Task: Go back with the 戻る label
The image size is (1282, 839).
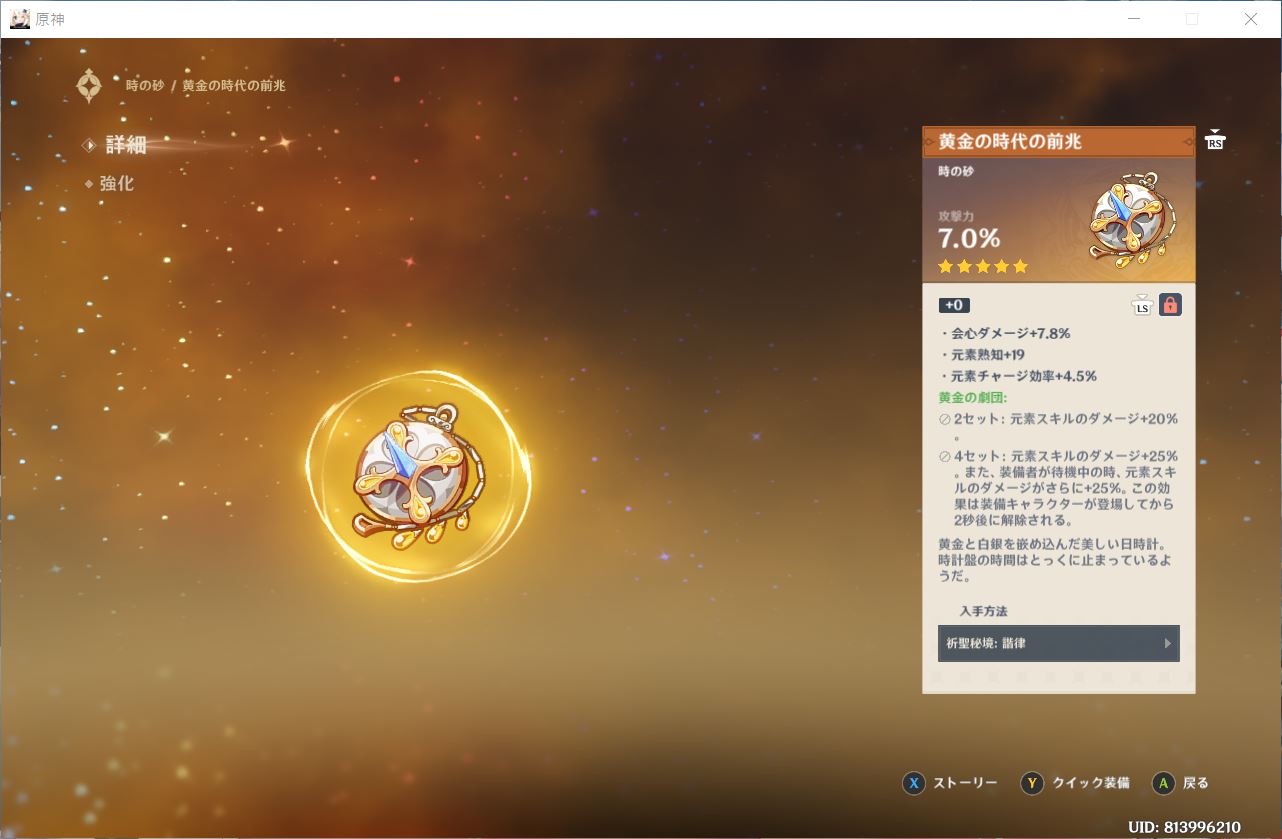Action: 1196,783
